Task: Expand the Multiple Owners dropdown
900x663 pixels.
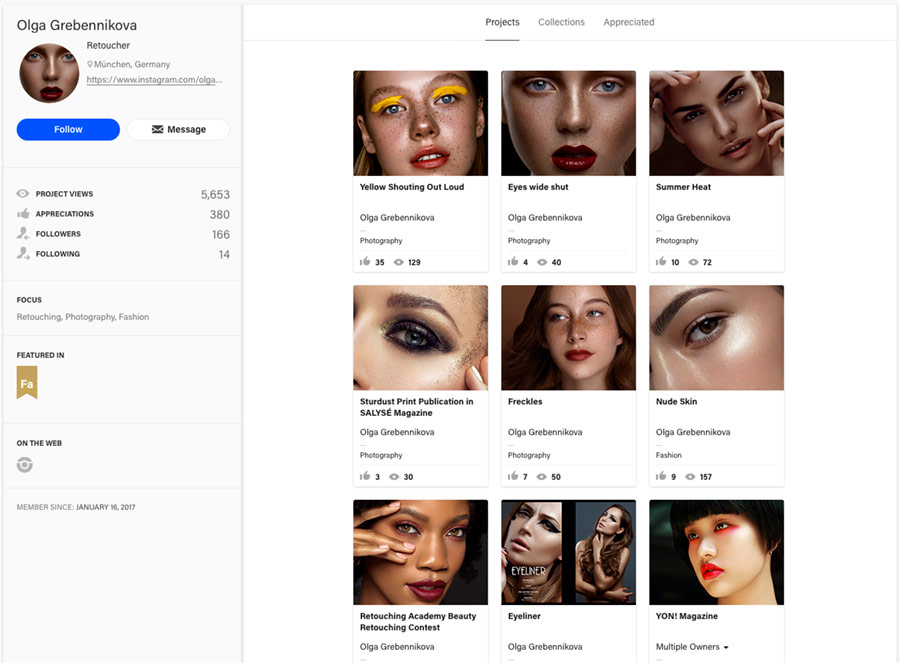Action: pos(692,647)
